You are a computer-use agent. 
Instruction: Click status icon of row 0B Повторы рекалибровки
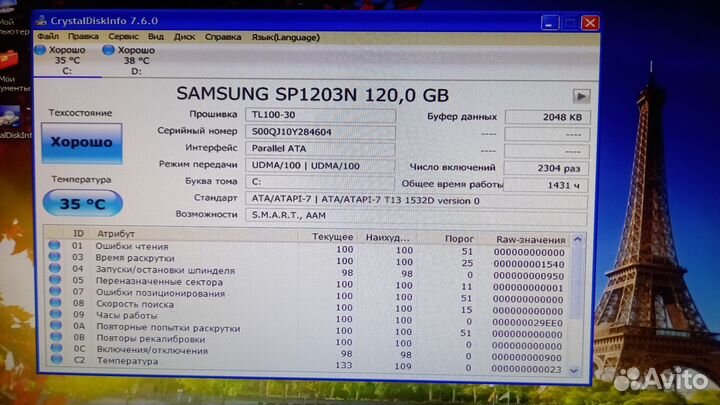(x=56, y=337)
